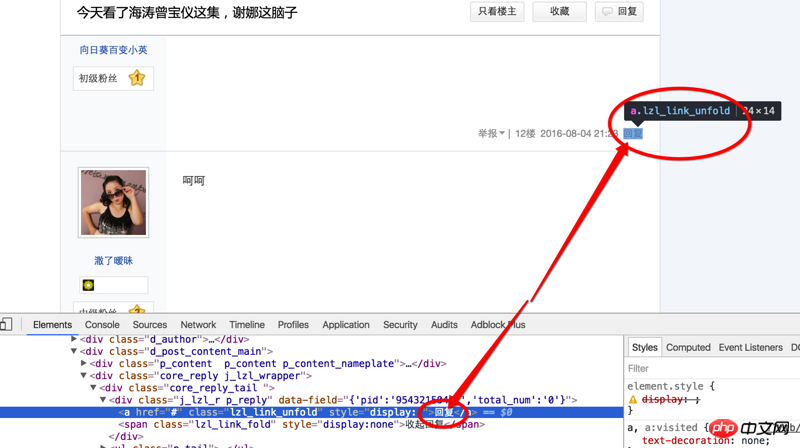
Task: Click the Styles Filter input field
Action: click(713, 368)
